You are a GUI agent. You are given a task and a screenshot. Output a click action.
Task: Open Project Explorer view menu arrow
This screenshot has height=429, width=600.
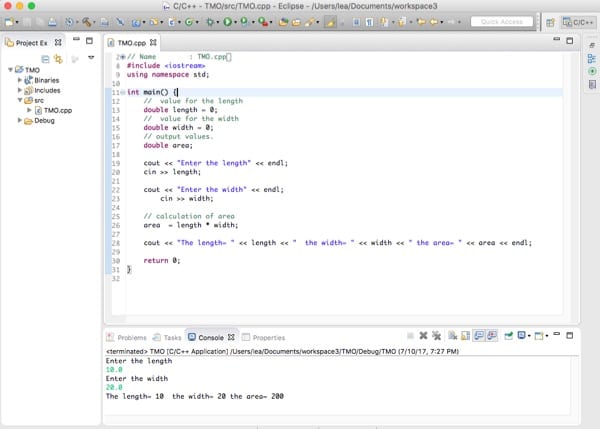click(x=91, y=57)
